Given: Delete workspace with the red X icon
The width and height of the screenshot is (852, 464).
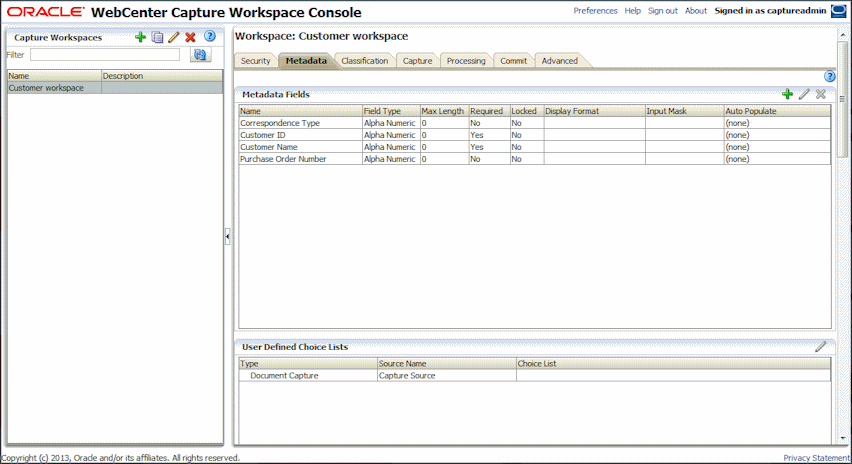Looking at the screenshot, I should (190, 37).
